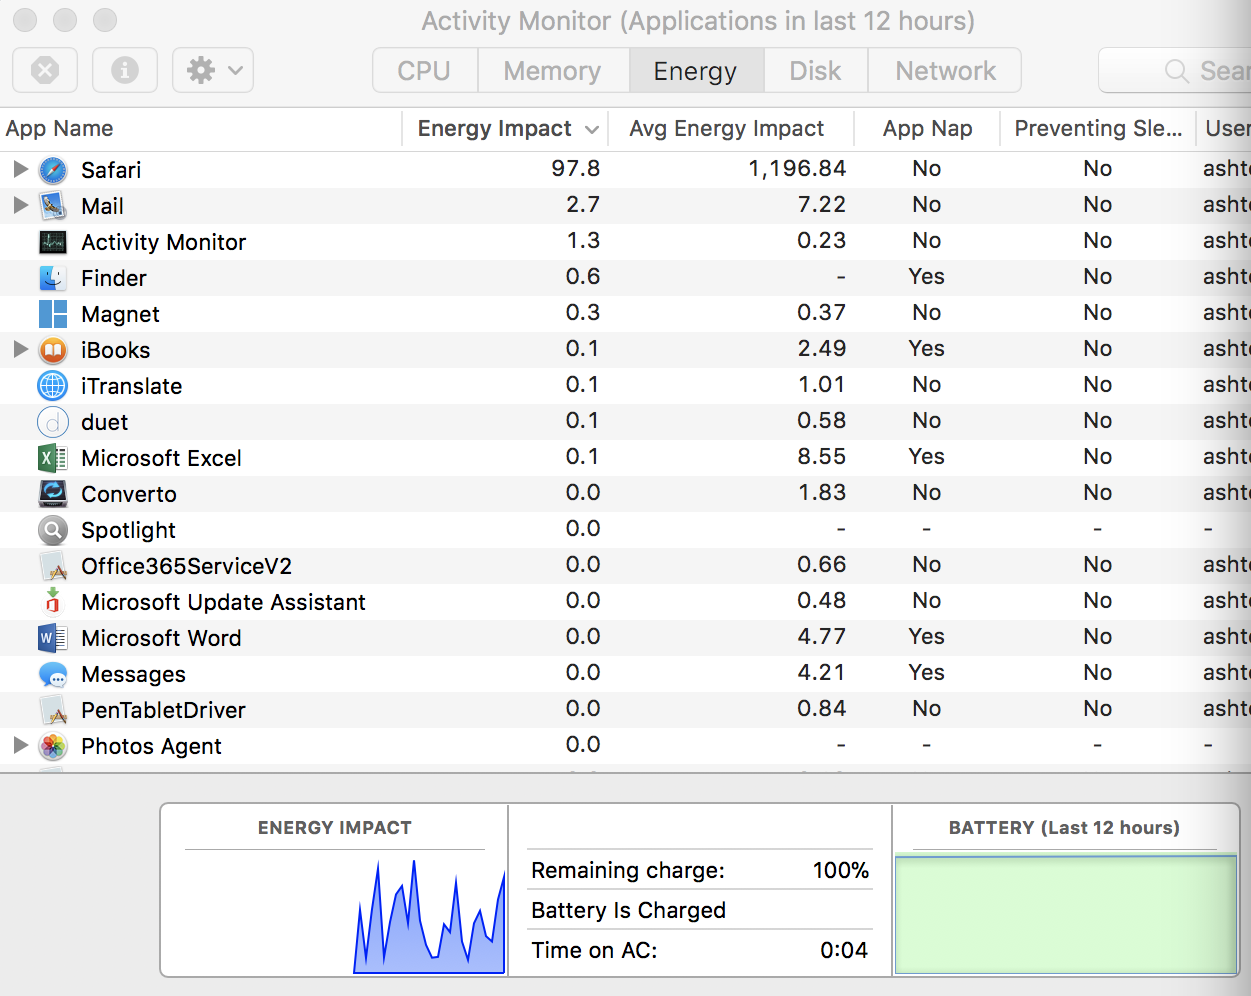Click the Remaining charge 100% value
Image resolution: width=1251 pixels, height=996 pixels.
point(841,870)
